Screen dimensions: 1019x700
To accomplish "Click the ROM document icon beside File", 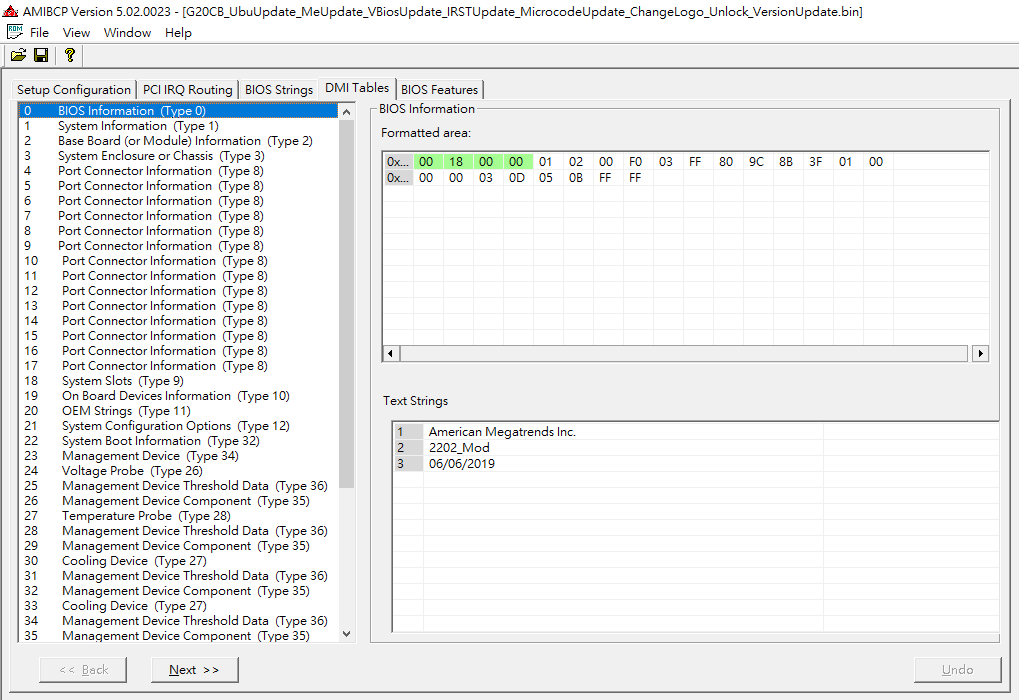I will tap(15, 32).
